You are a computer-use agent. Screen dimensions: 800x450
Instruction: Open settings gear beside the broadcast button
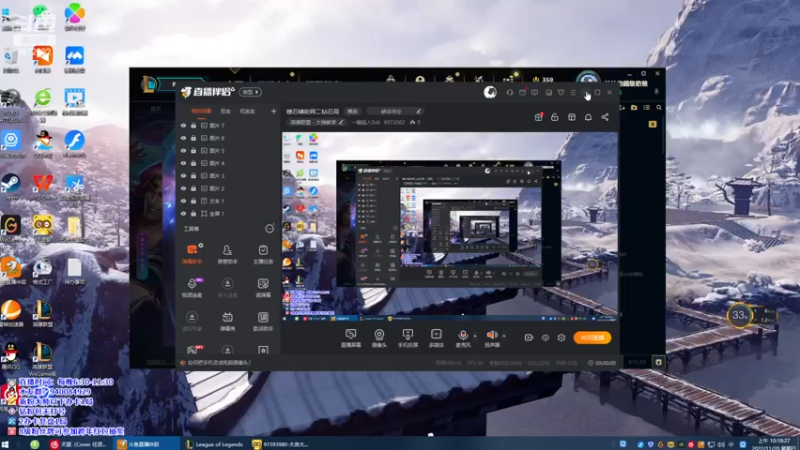561,338
